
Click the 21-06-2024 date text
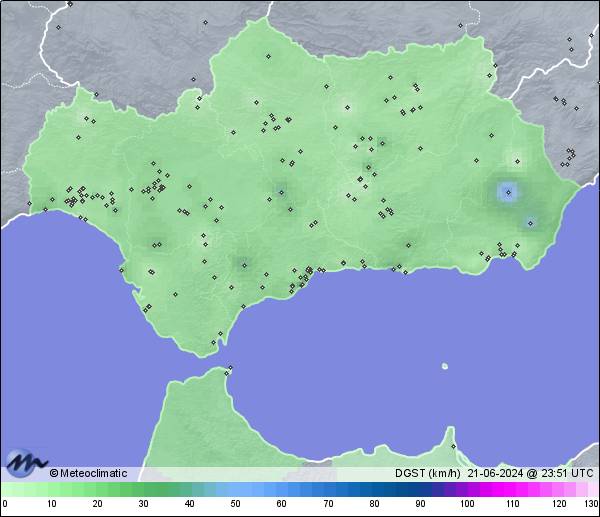[x=495, y=473]
